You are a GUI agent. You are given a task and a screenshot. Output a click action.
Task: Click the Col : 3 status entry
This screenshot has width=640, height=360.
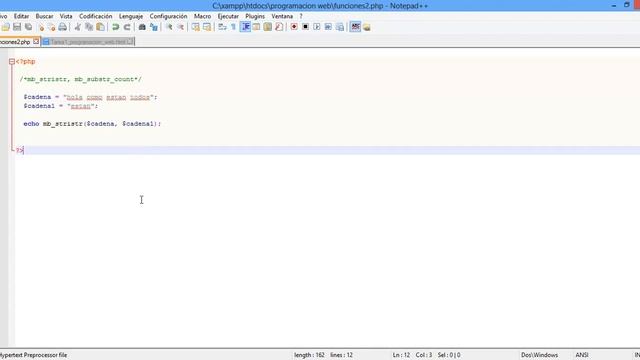[x=424, y=355]
